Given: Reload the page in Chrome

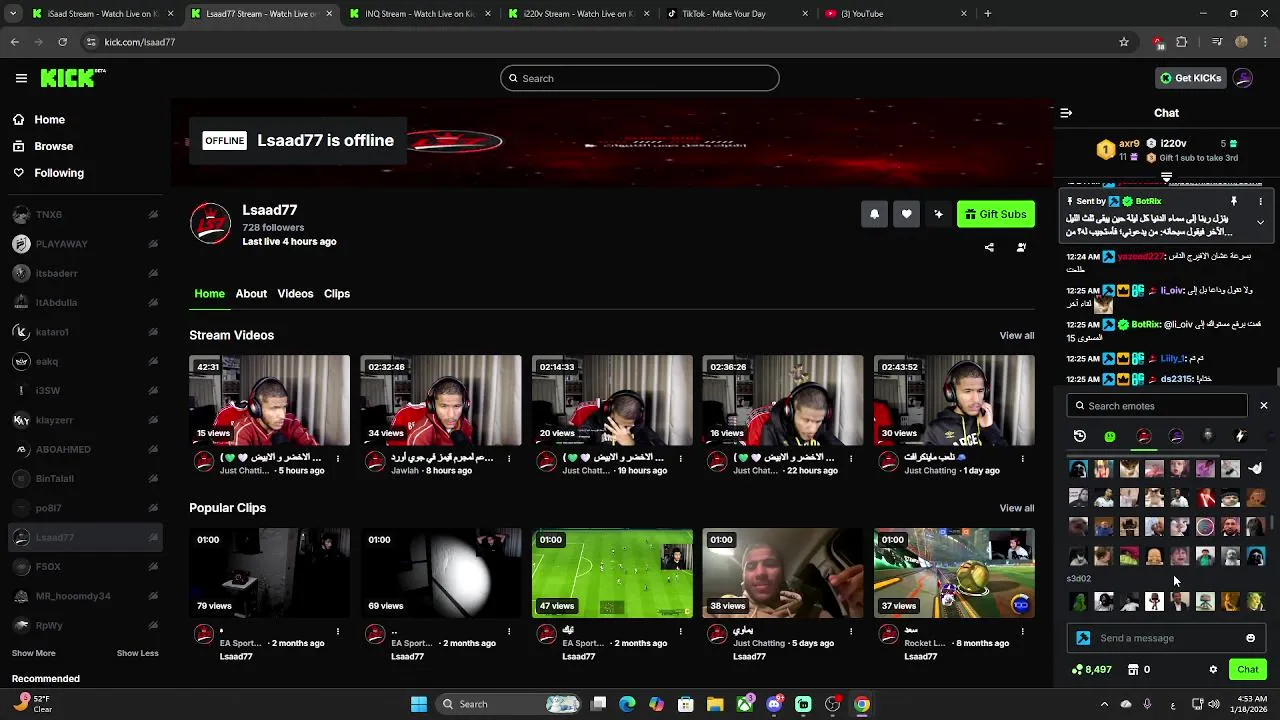Looking at the screenshot, I should pos(62,42).
